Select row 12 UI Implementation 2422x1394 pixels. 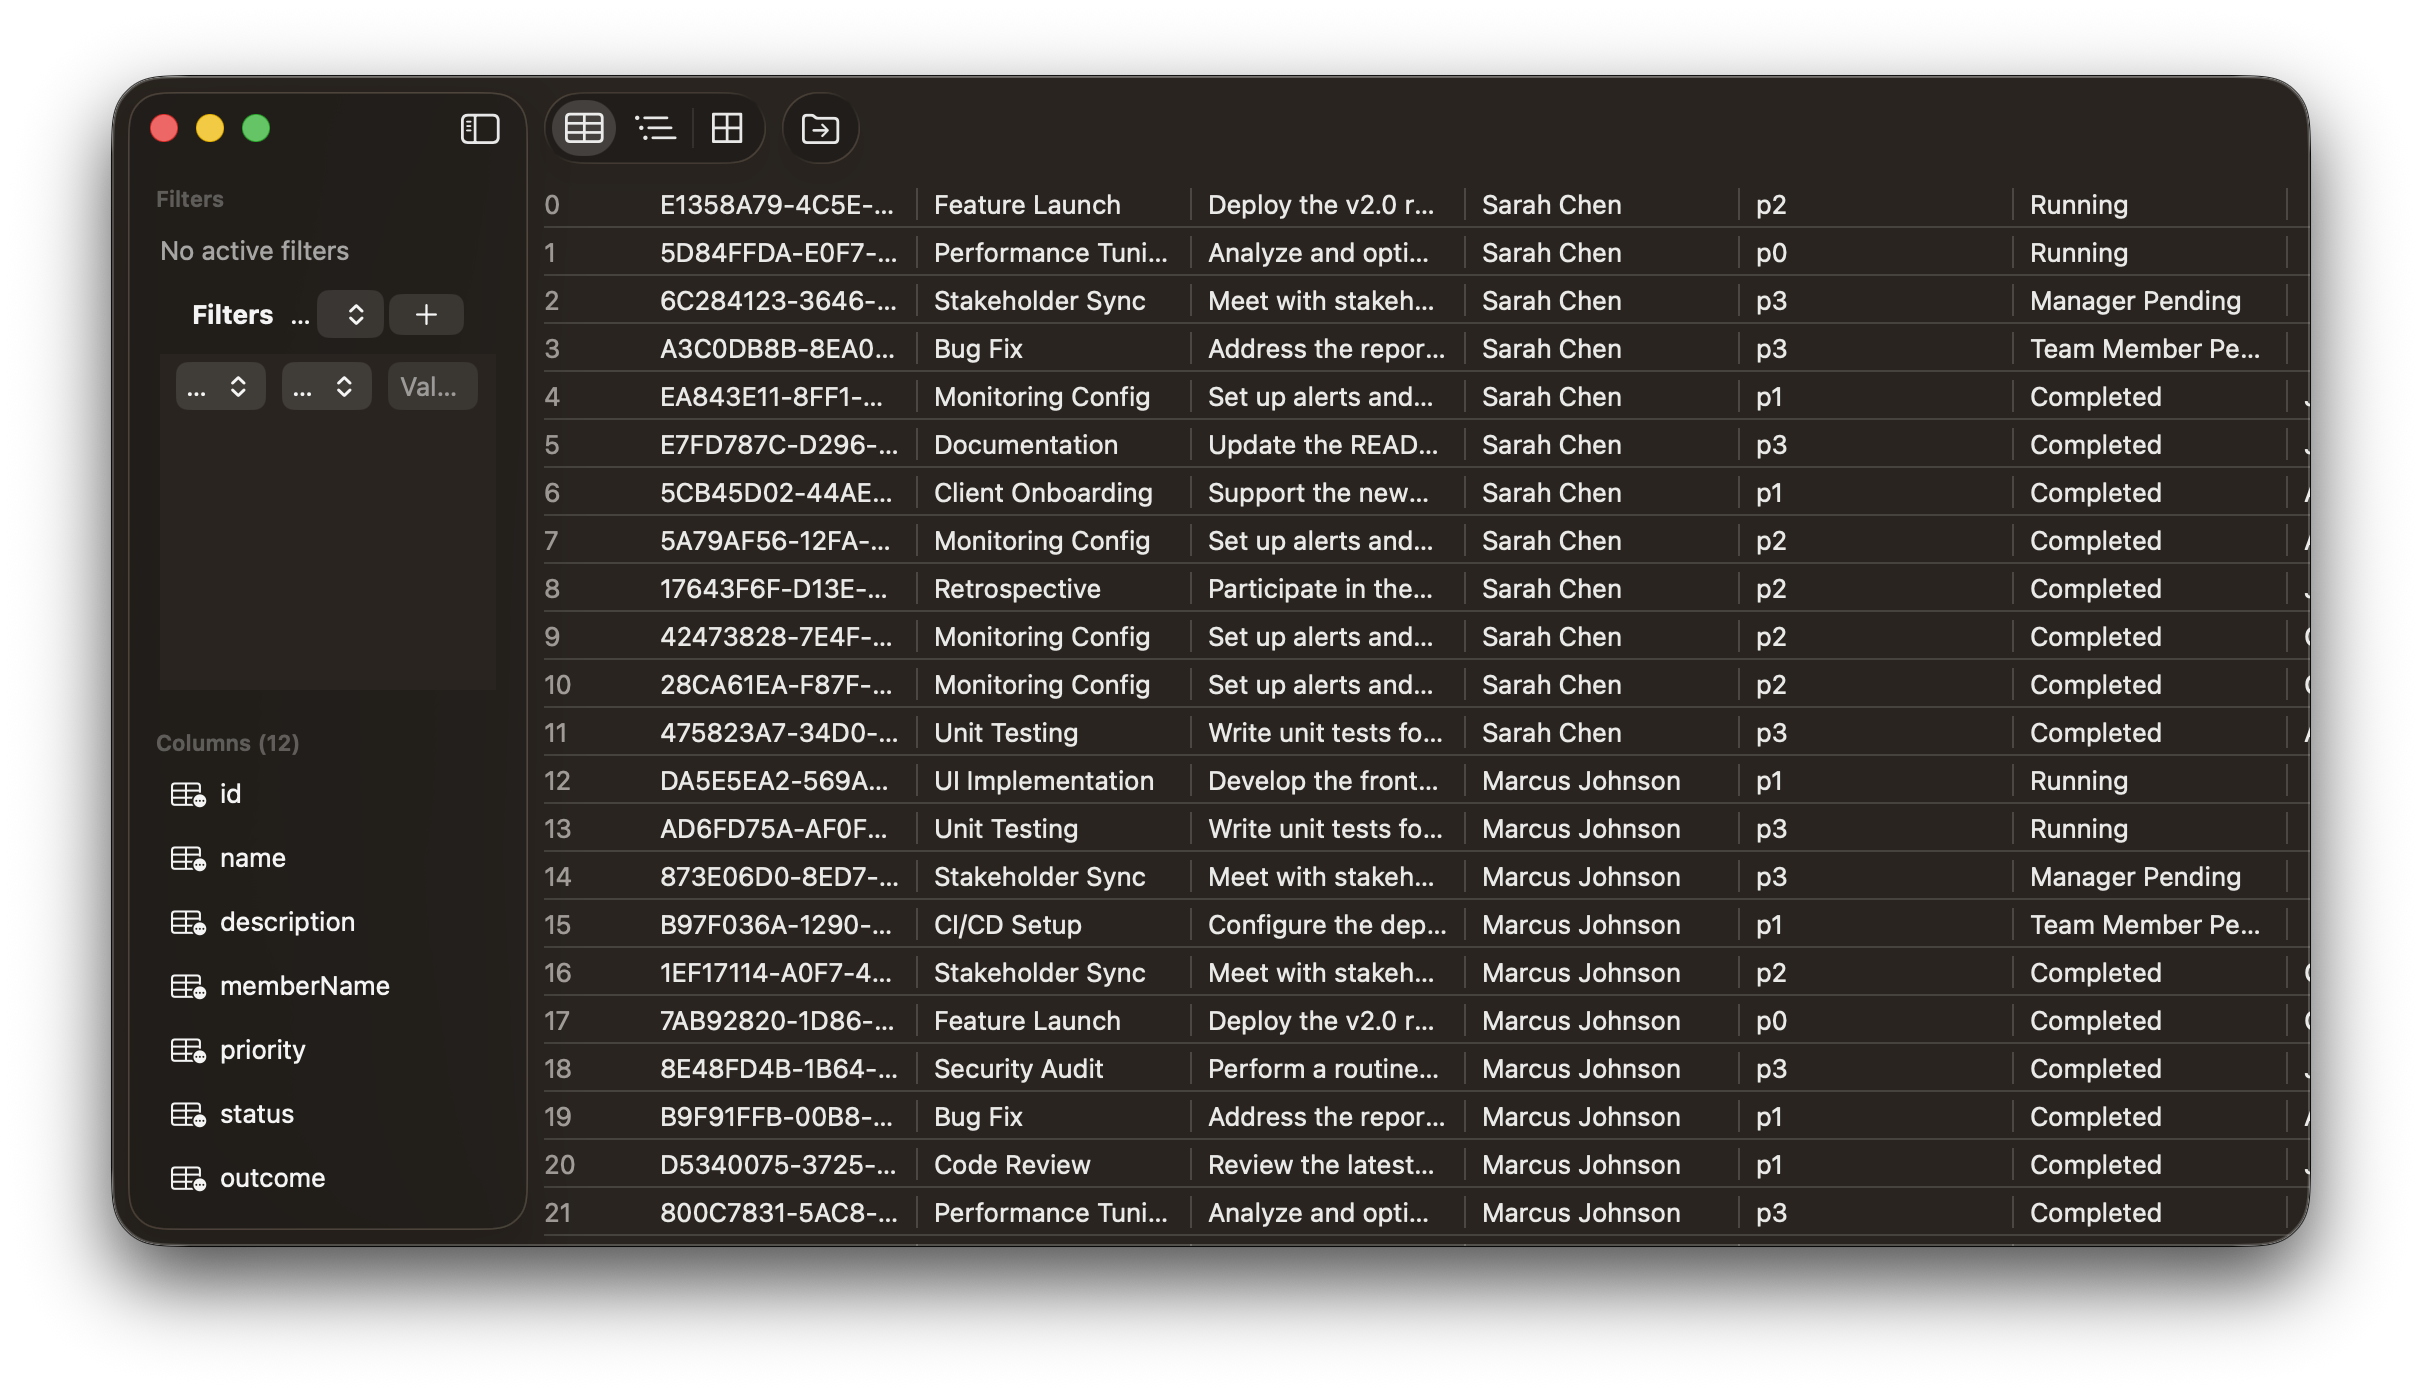click(x=1043, y=781)
